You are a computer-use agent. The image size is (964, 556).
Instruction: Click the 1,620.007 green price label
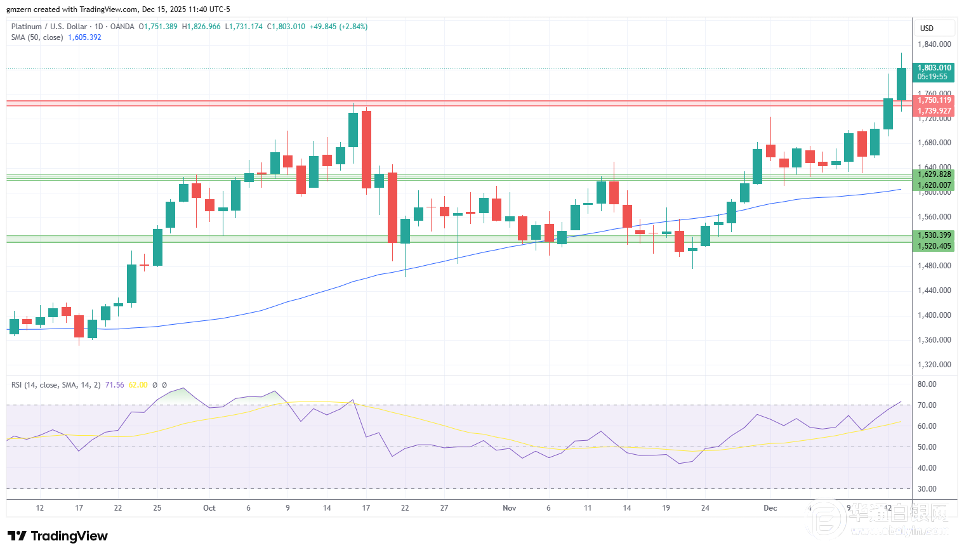933,184
